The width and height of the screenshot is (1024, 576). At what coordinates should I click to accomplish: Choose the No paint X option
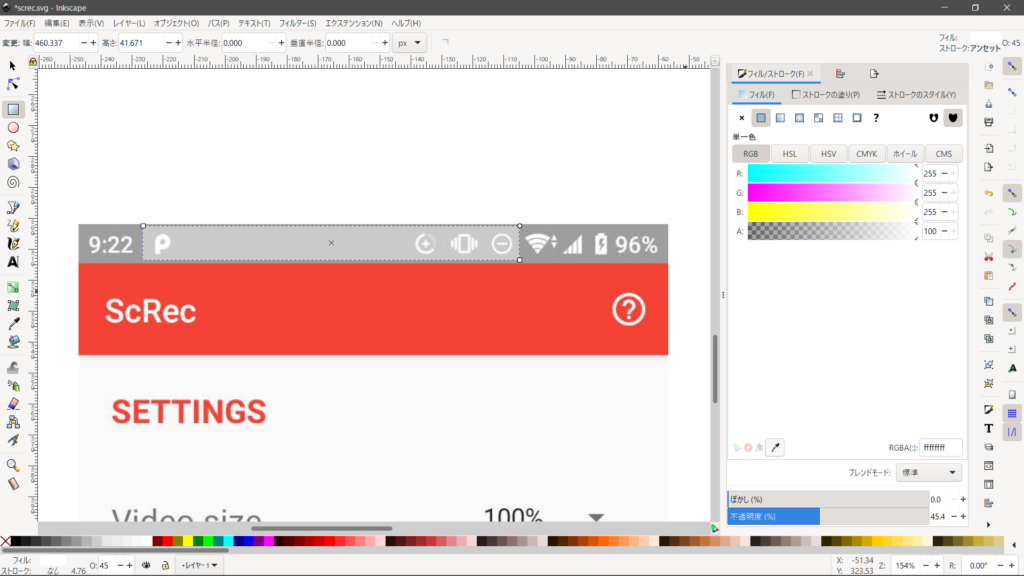point(741,118)
